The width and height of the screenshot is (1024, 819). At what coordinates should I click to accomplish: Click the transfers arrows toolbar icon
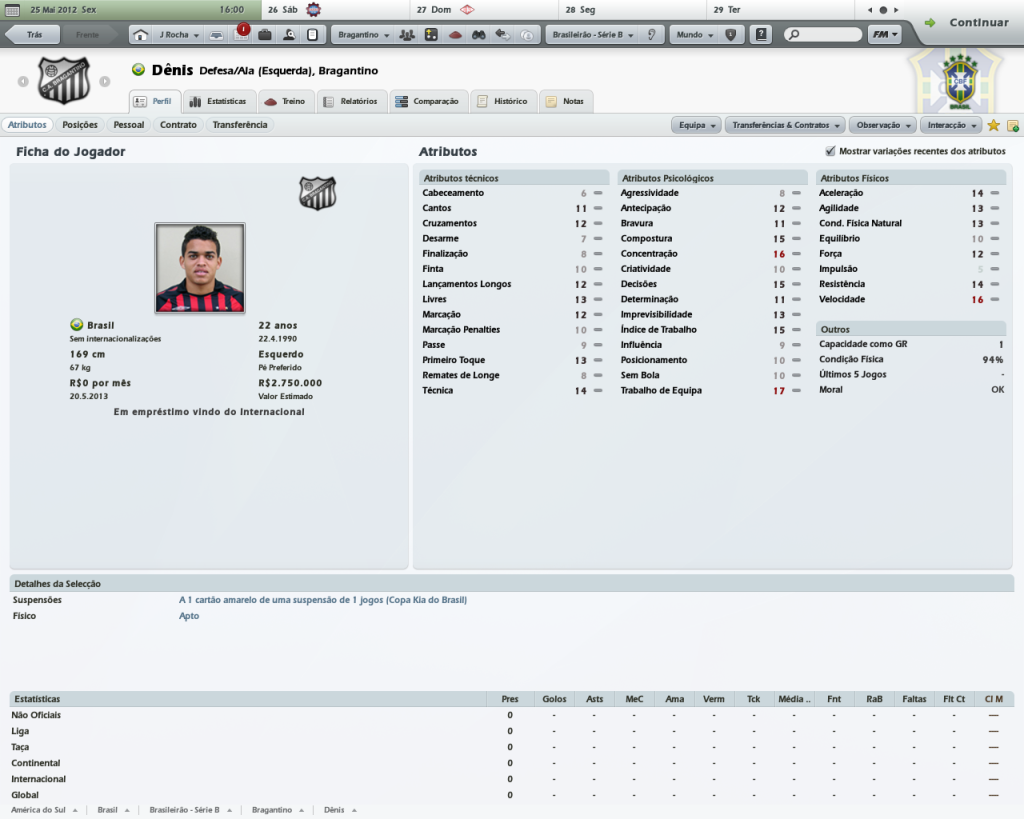point(502,35)
